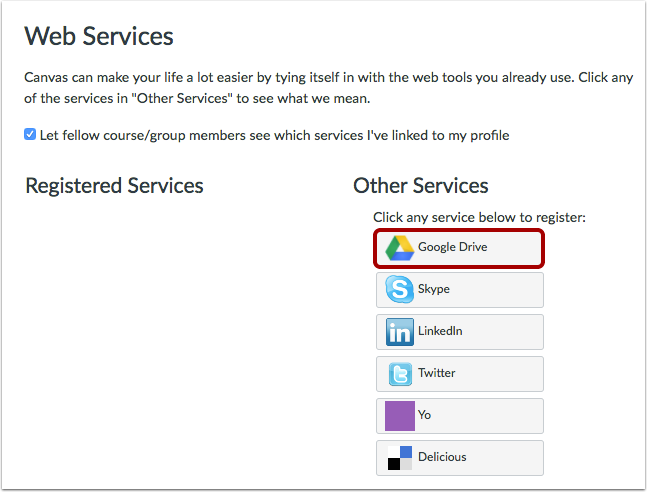Register the Google Drive service
The width and height of the screenshot is (647, 492).
point(459,248)
